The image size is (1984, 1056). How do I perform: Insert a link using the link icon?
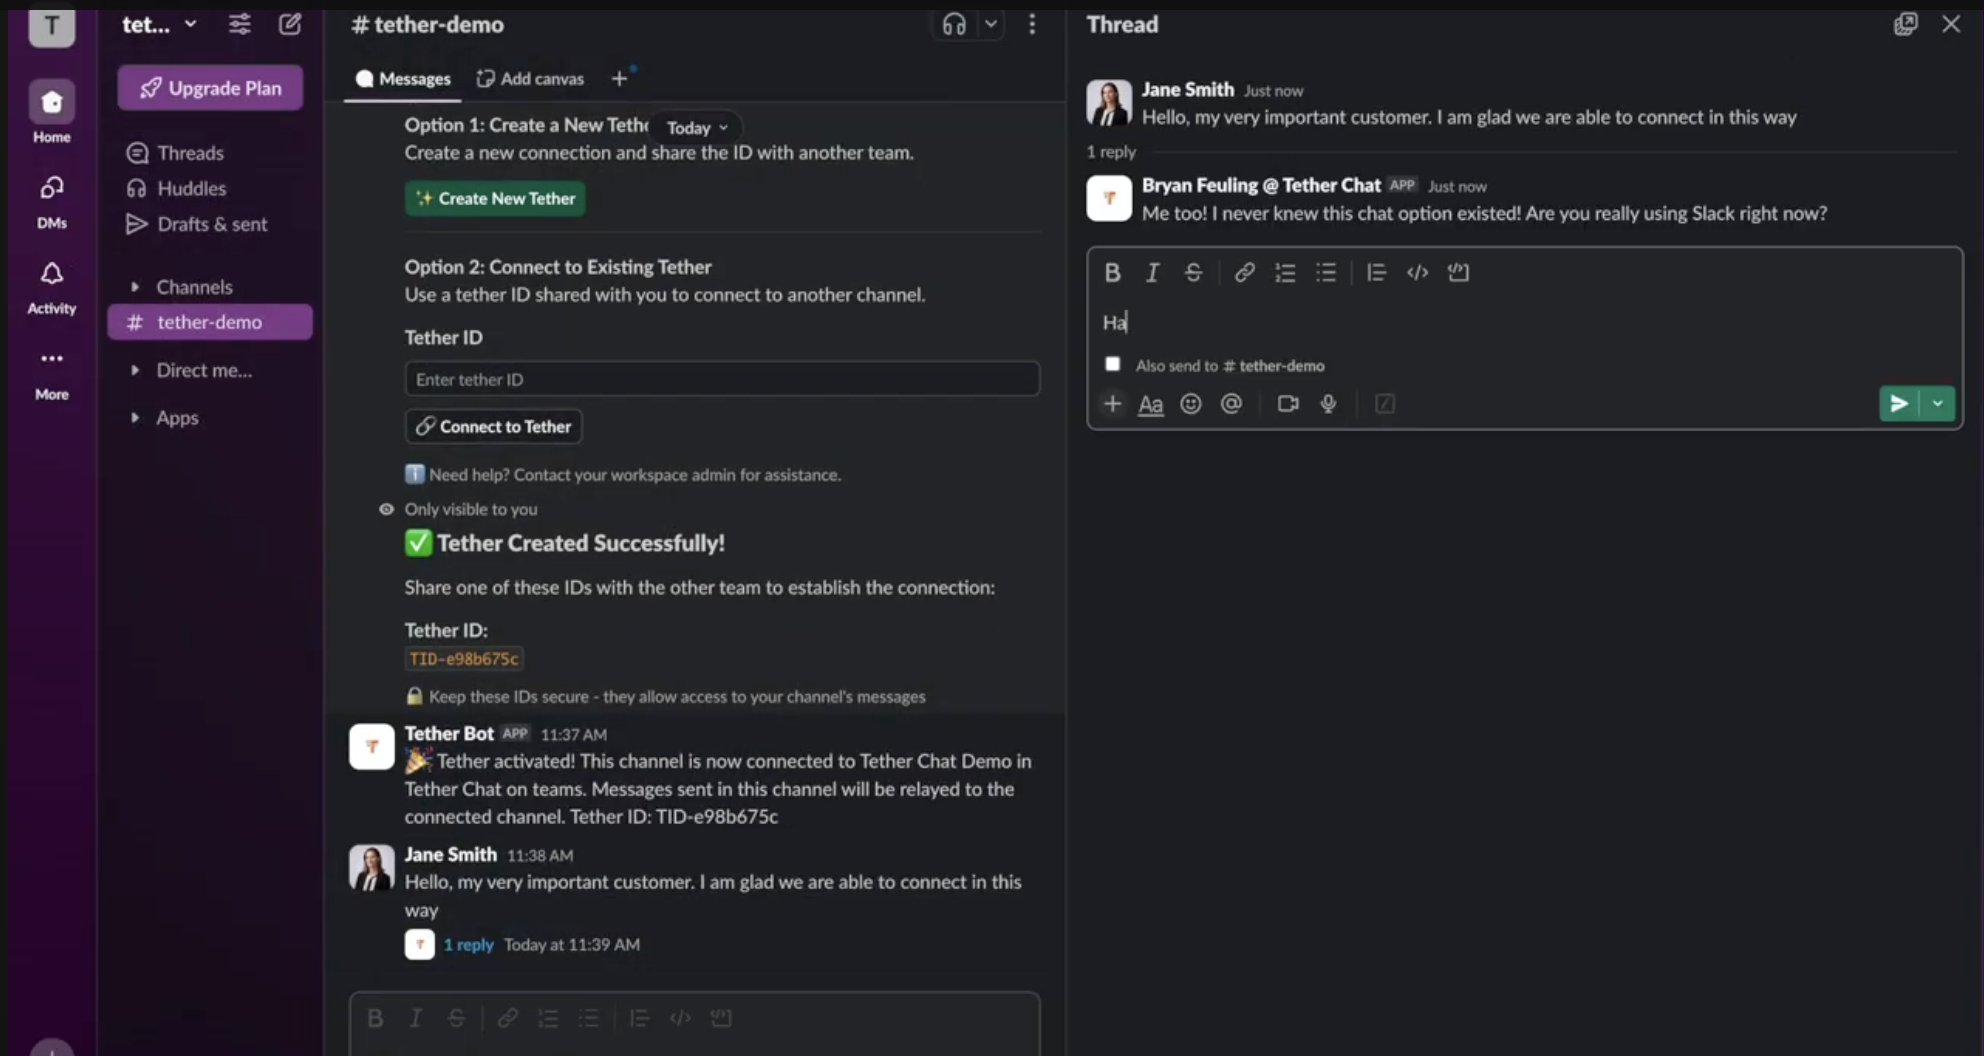click(x=1244, y=272)
